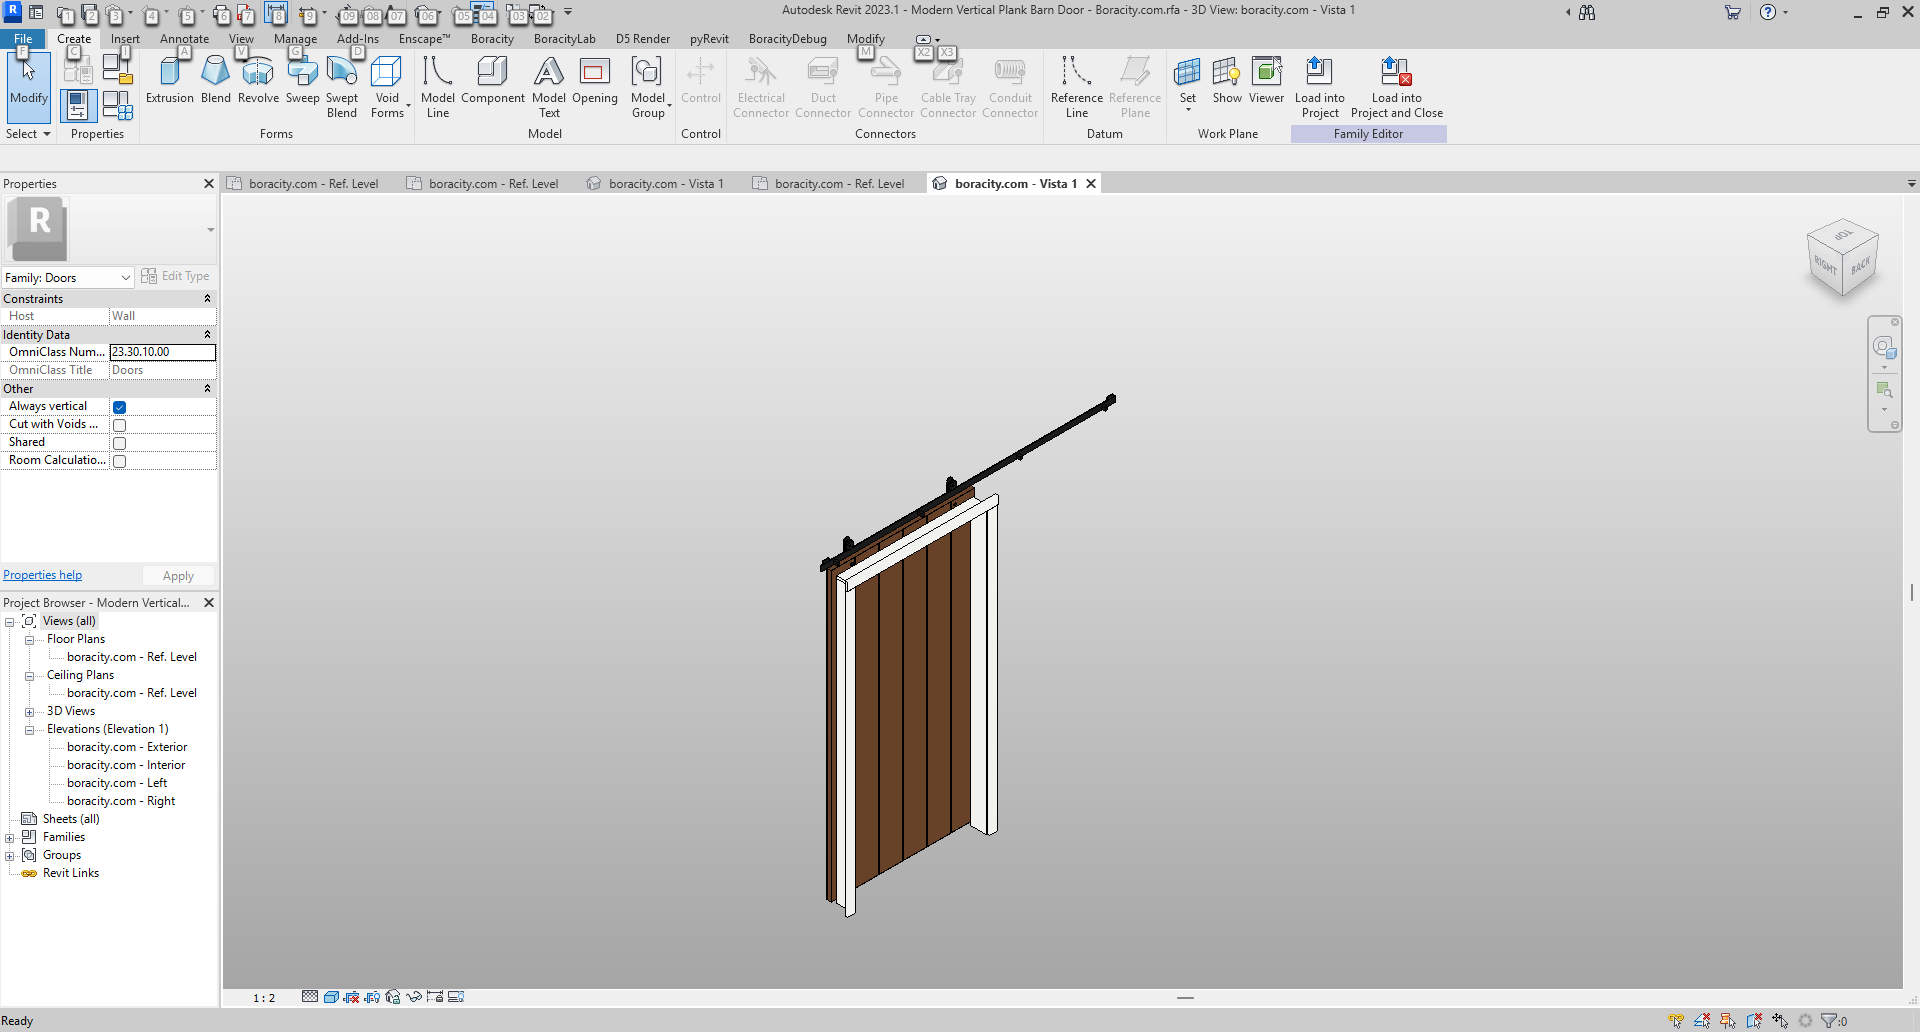
Task: Collapse the Constraints section
Action: [x=208, y=299]
